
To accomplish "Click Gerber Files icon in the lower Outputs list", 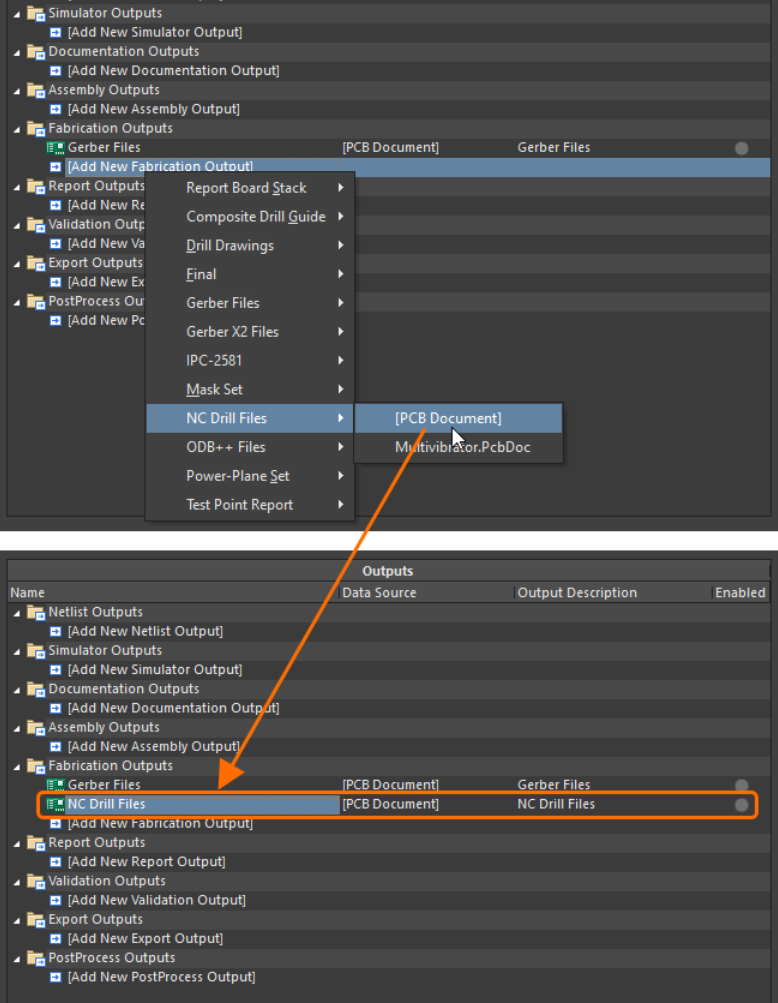I will tap(56, 785).
